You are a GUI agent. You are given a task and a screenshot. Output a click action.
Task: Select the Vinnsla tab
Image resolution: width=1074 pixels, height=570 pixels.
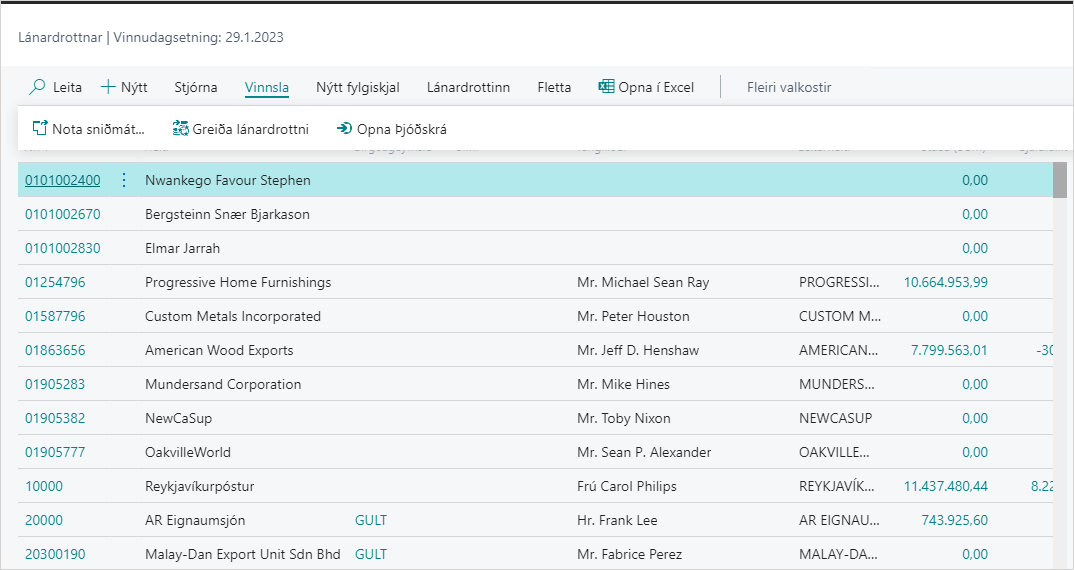click(x=266, y=87)
